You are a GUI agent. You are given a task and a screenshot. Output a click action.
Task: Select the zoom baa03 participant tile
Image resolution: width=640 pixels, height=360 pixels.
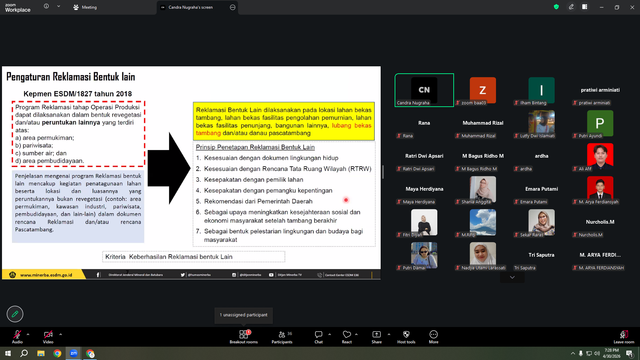483,90
